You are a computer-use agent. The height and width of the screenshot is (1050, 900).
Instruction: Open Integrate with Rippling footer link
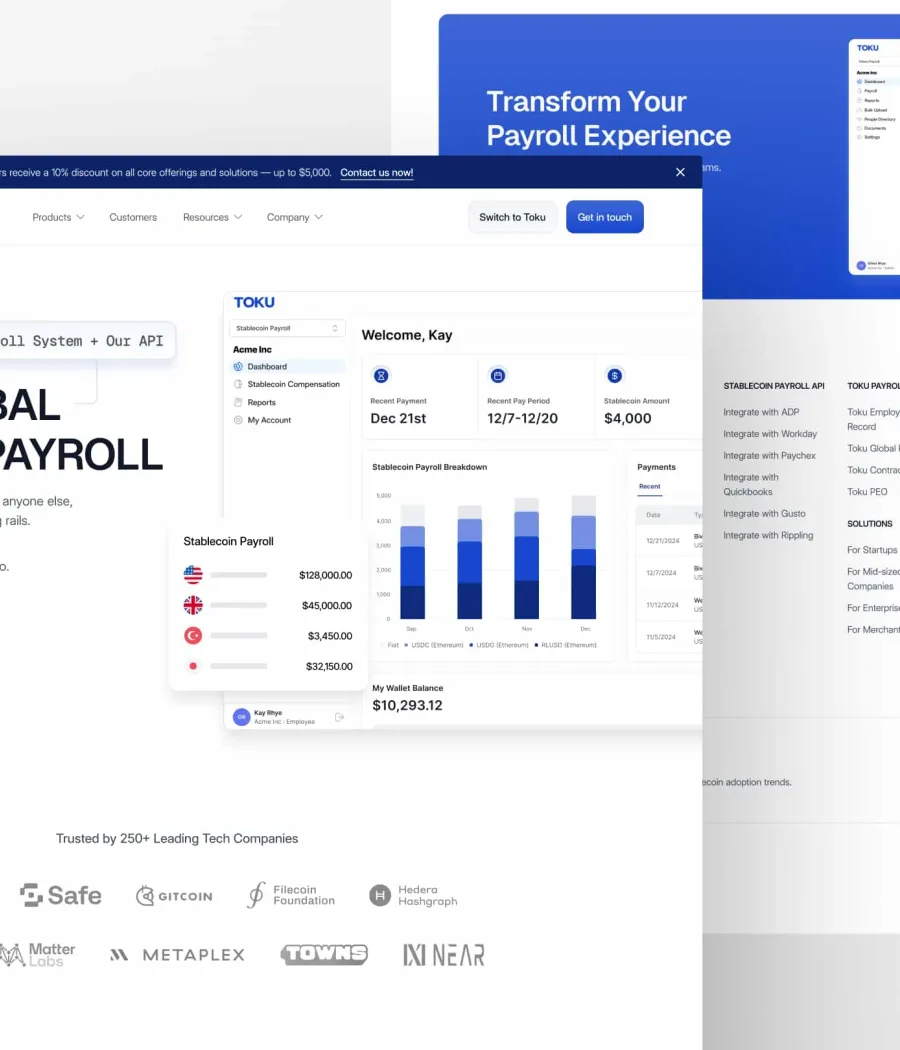coord(768,535)
